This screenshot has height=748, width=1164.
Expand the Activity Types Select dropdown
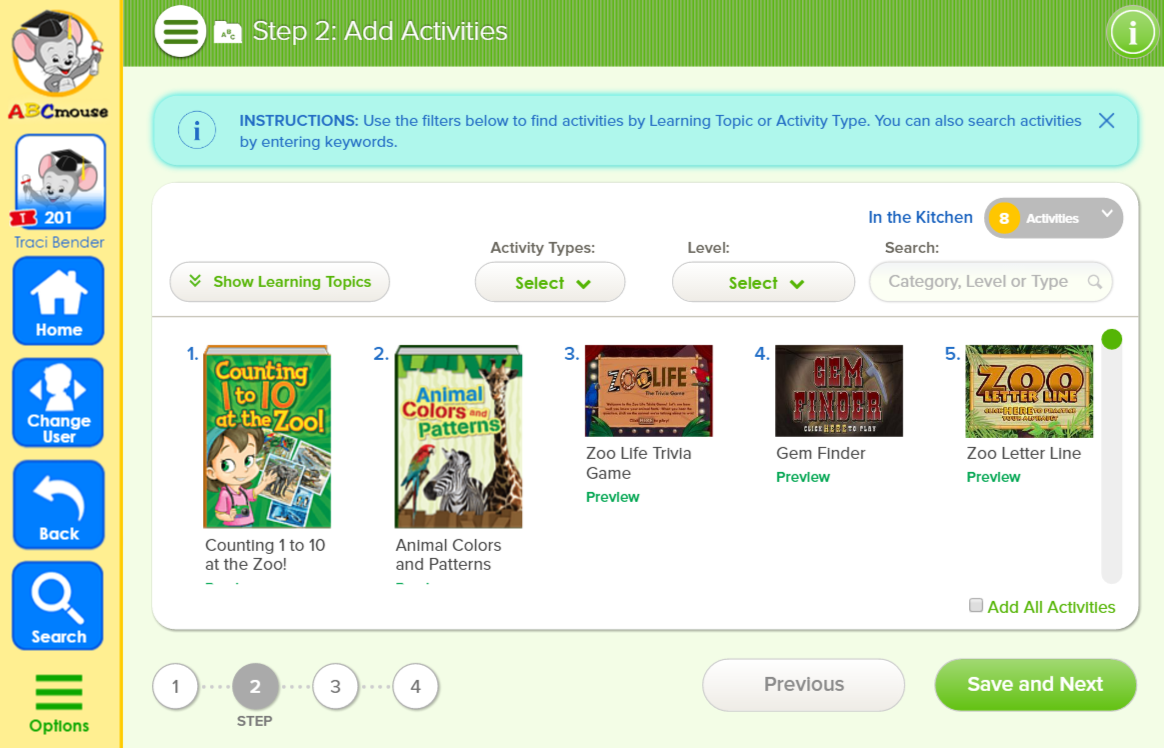coord(550,283)
